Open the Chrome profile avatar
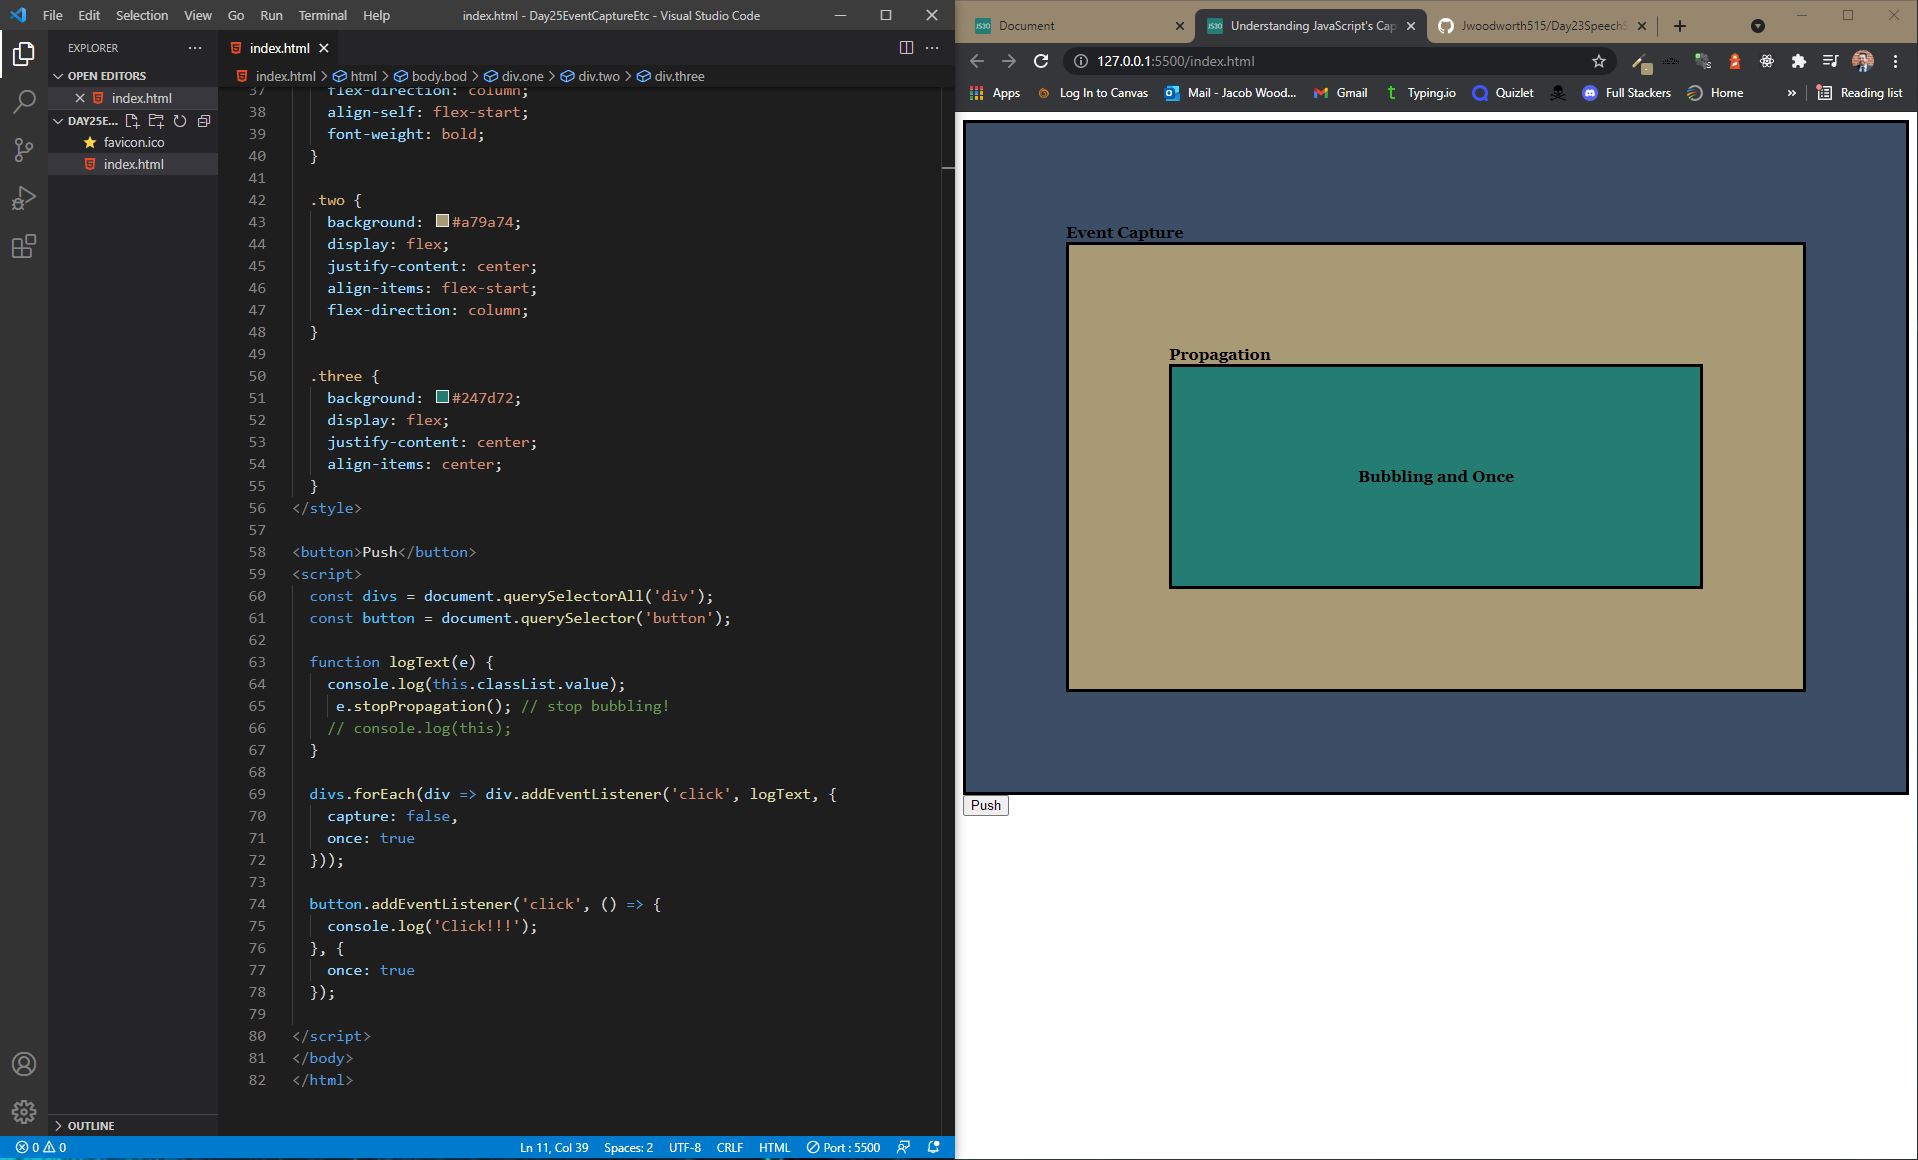The height and width of the screenshot is (1160, 1918). tap(1863, 61)
